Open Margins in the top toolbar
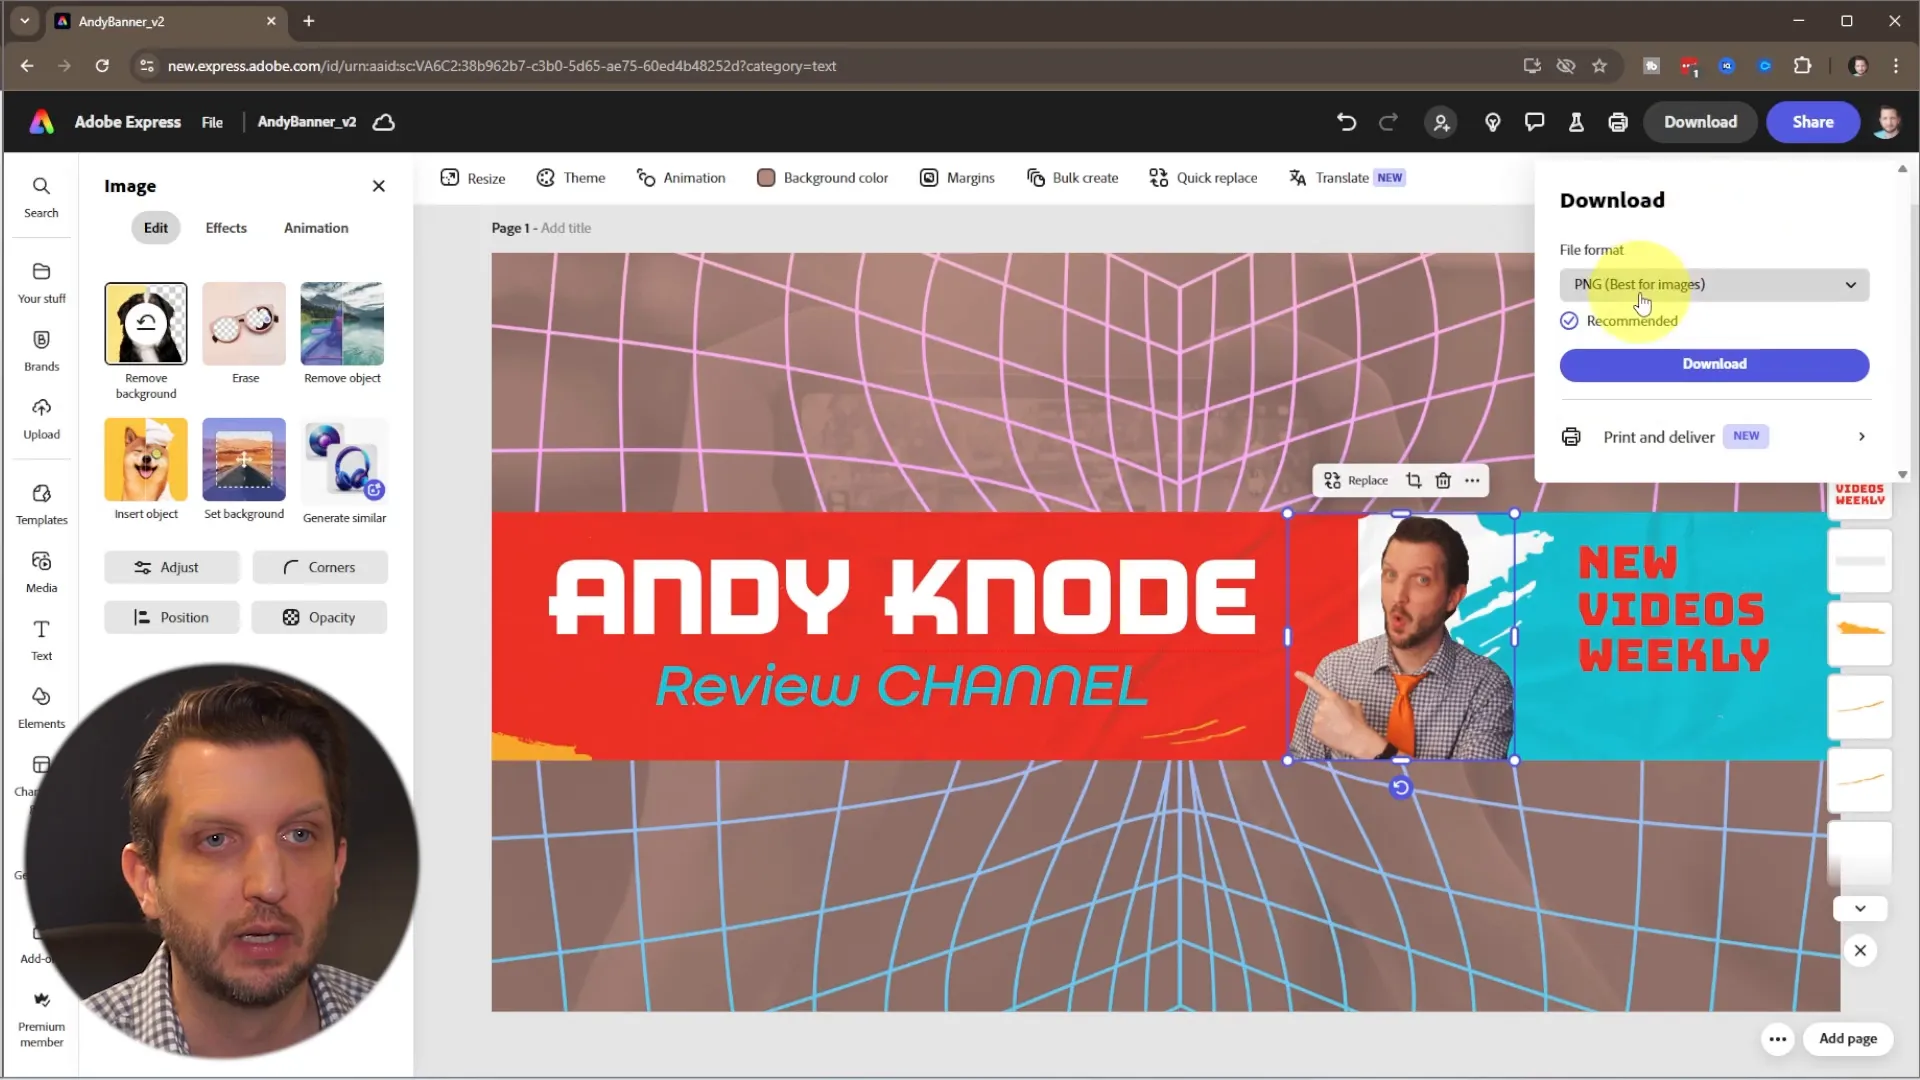Image resolution: width=1920 pixels, height=1080 pixels. [957, 178]
